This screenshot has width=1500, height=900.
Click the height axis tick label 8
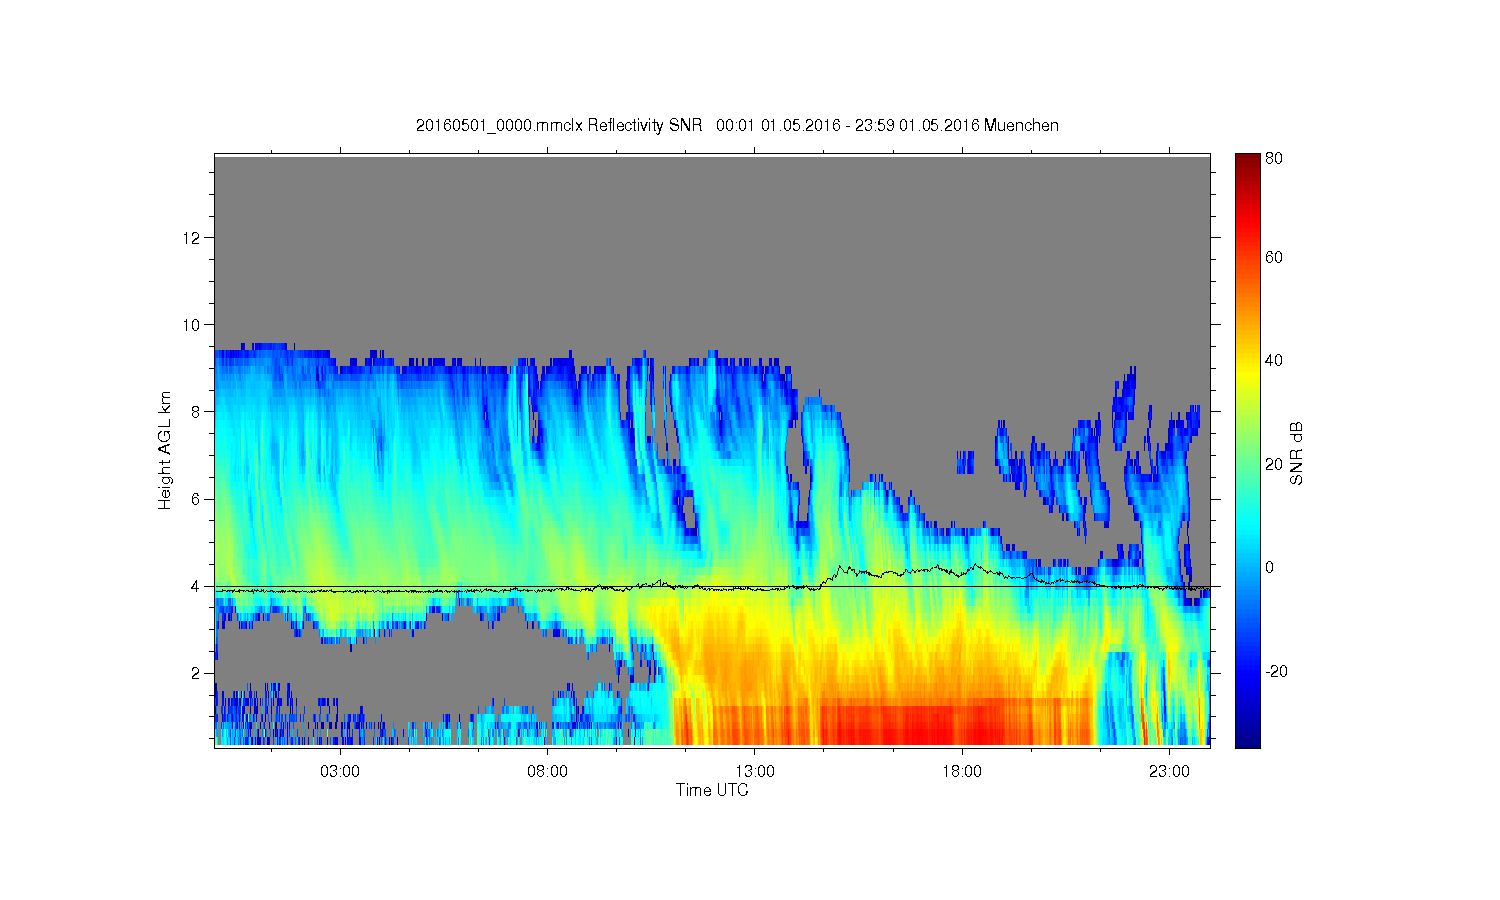point(197,412)
